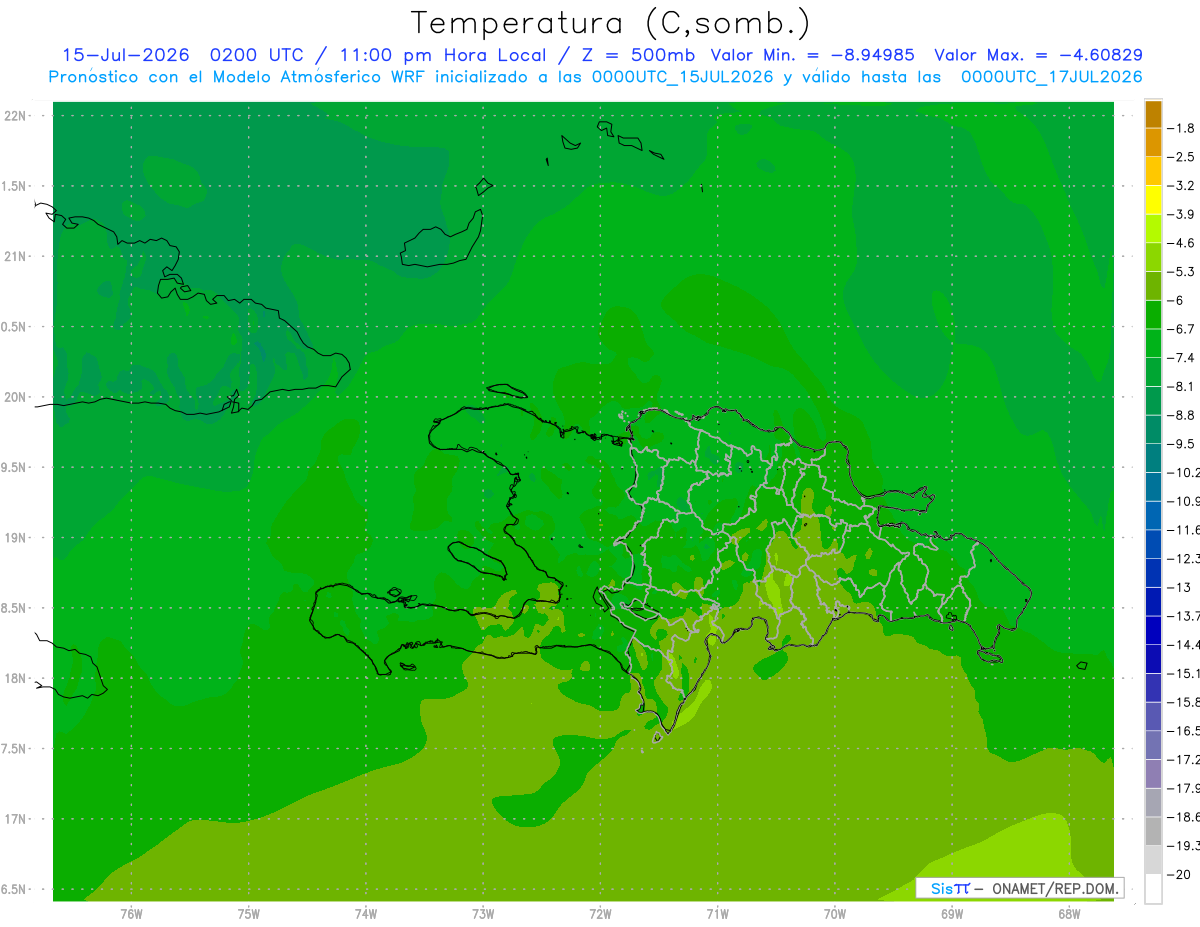Click the '18N' latitude label

(x=16, y=678)
